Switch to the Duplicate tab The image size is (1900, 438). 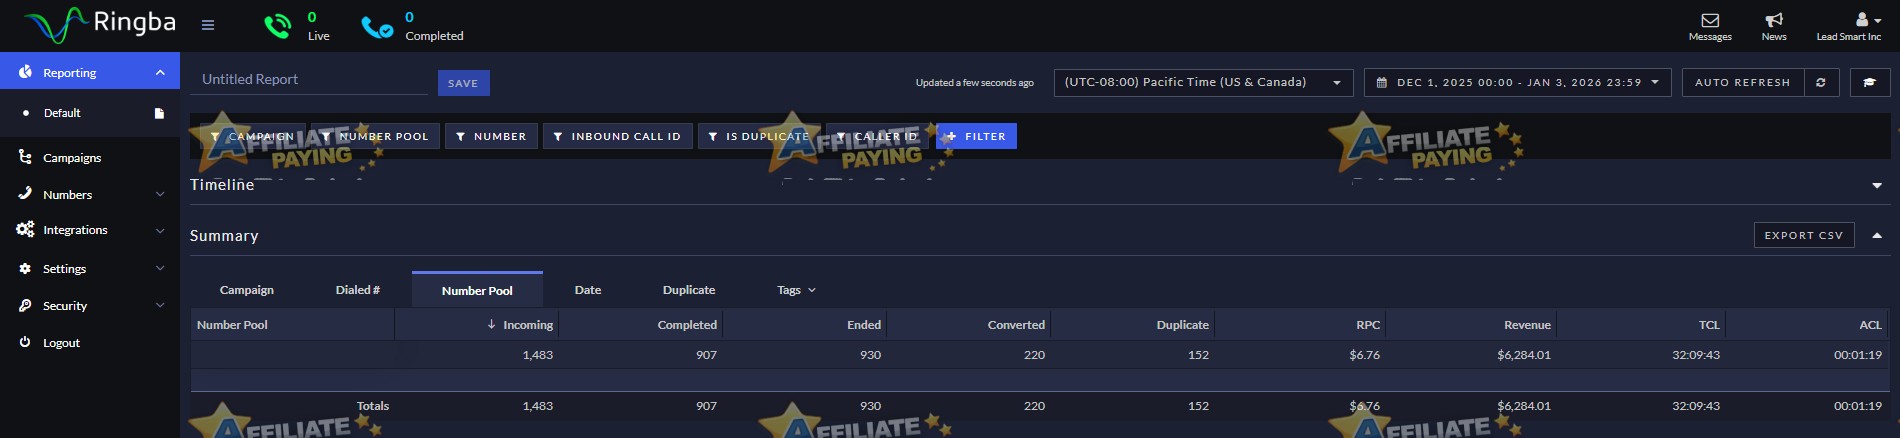tap(689, 290)
